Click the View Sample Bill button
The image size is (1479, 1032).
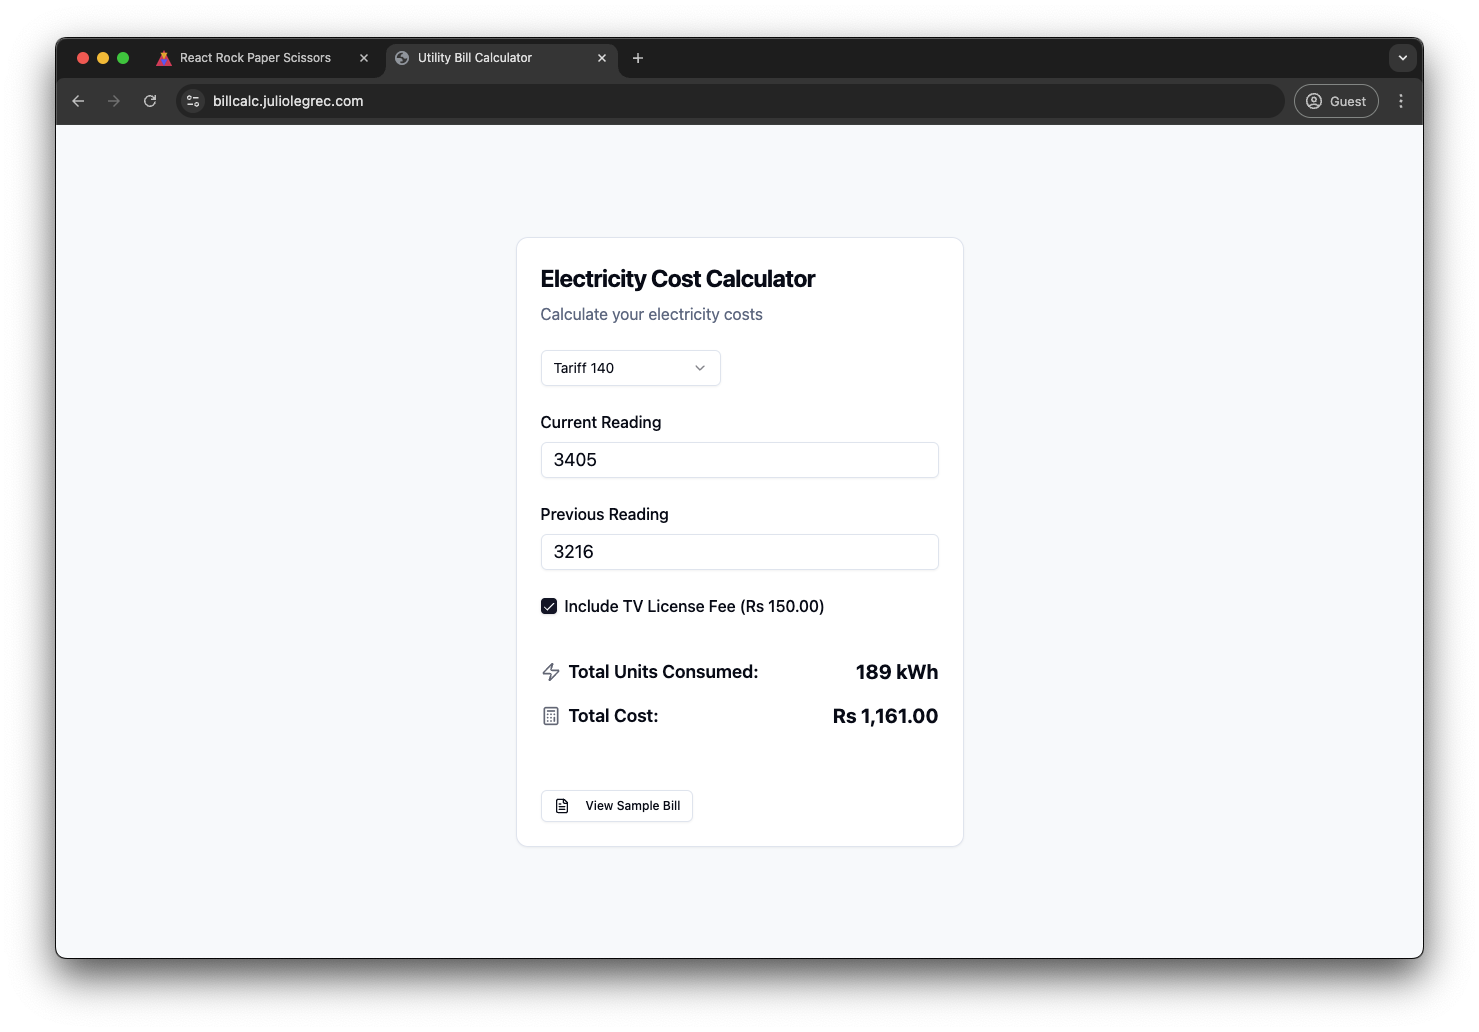[x=616, y=805]
